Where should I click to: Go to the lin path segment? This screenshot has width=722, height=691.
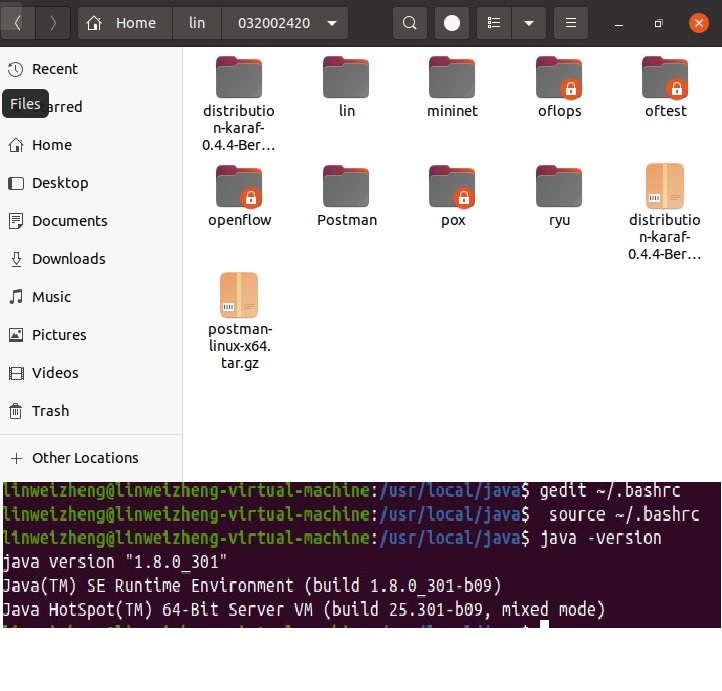point(197,23)
